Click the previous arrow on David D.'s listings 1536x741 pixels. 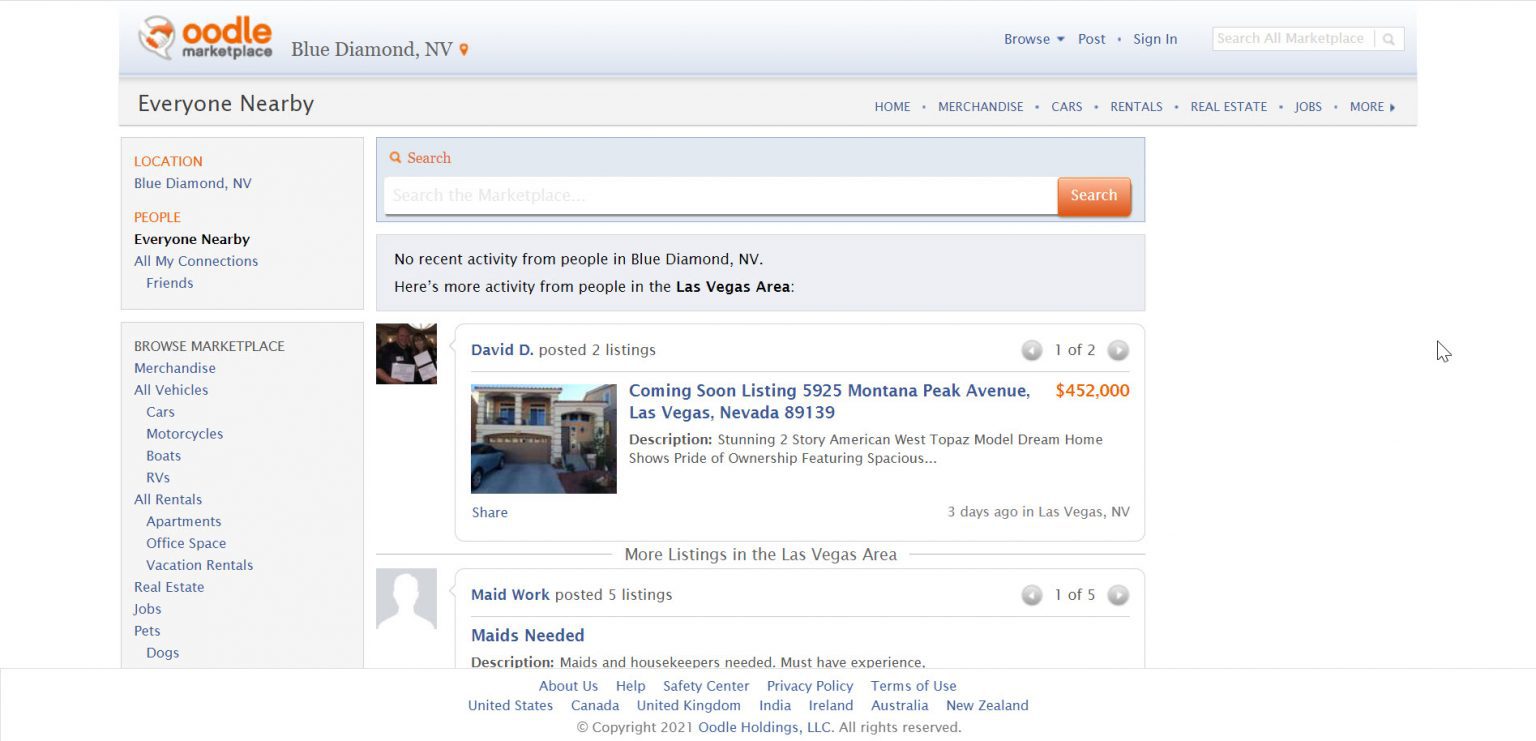pos(1032,350)
